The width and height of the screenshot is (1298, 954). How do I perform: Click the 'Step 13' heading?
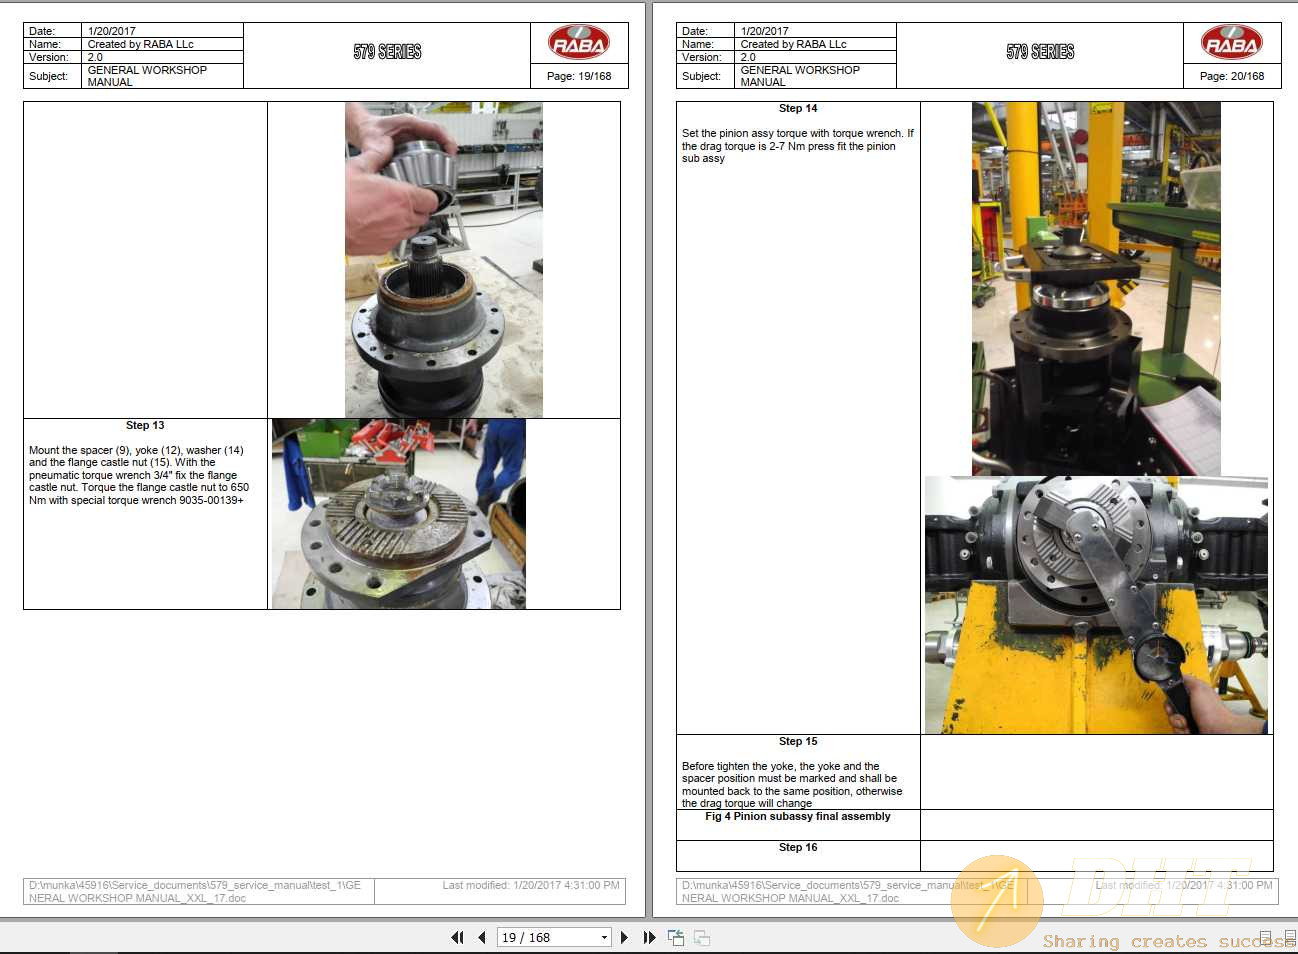[145, 425]
